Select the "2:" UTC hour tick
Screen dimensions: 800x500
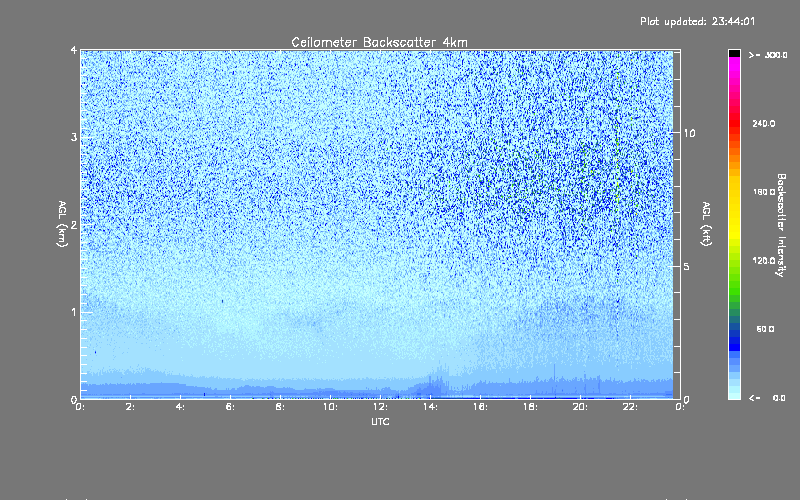tap(131, 407)
